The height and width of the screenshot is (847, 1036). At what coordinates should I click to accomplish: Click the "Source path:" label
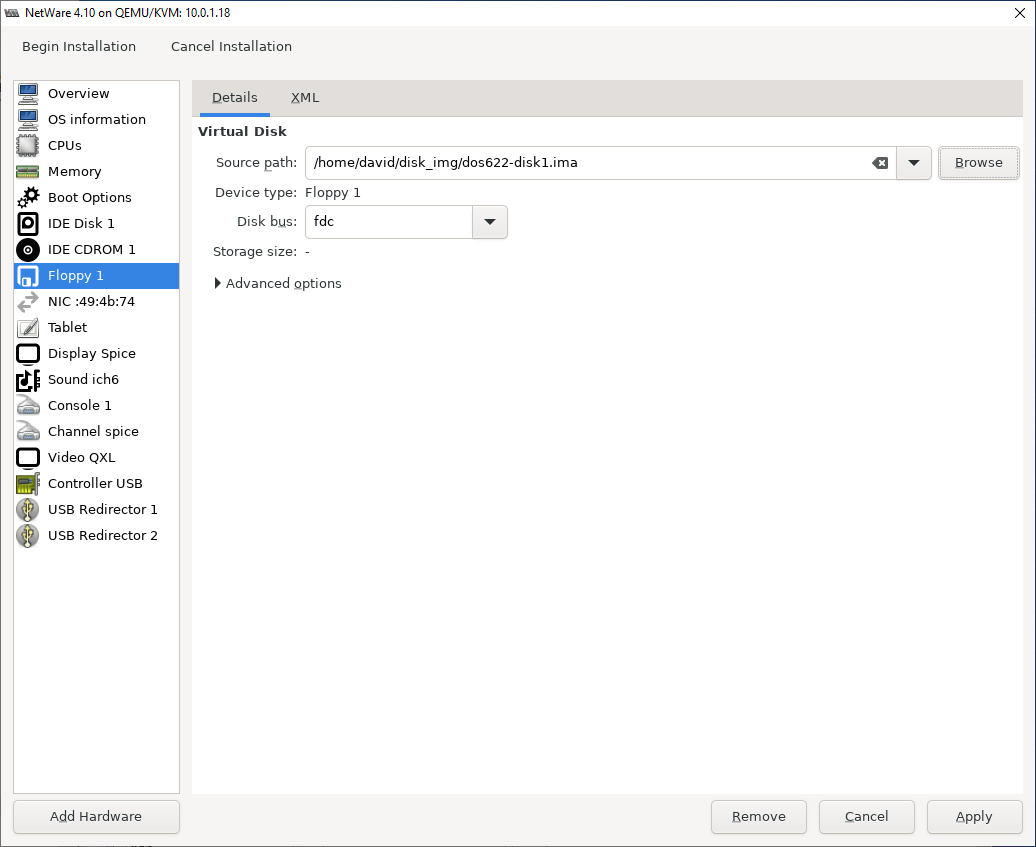click(256, 163)
